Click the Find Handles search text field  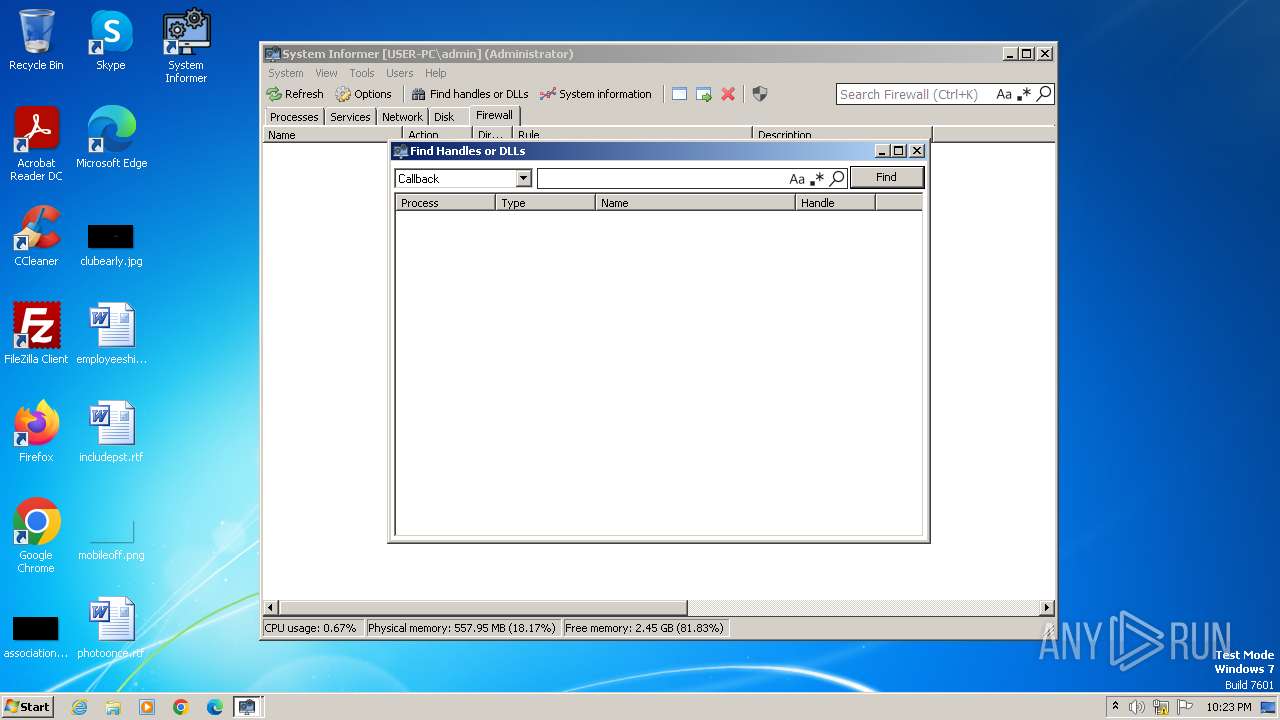(x=662, y=179)
